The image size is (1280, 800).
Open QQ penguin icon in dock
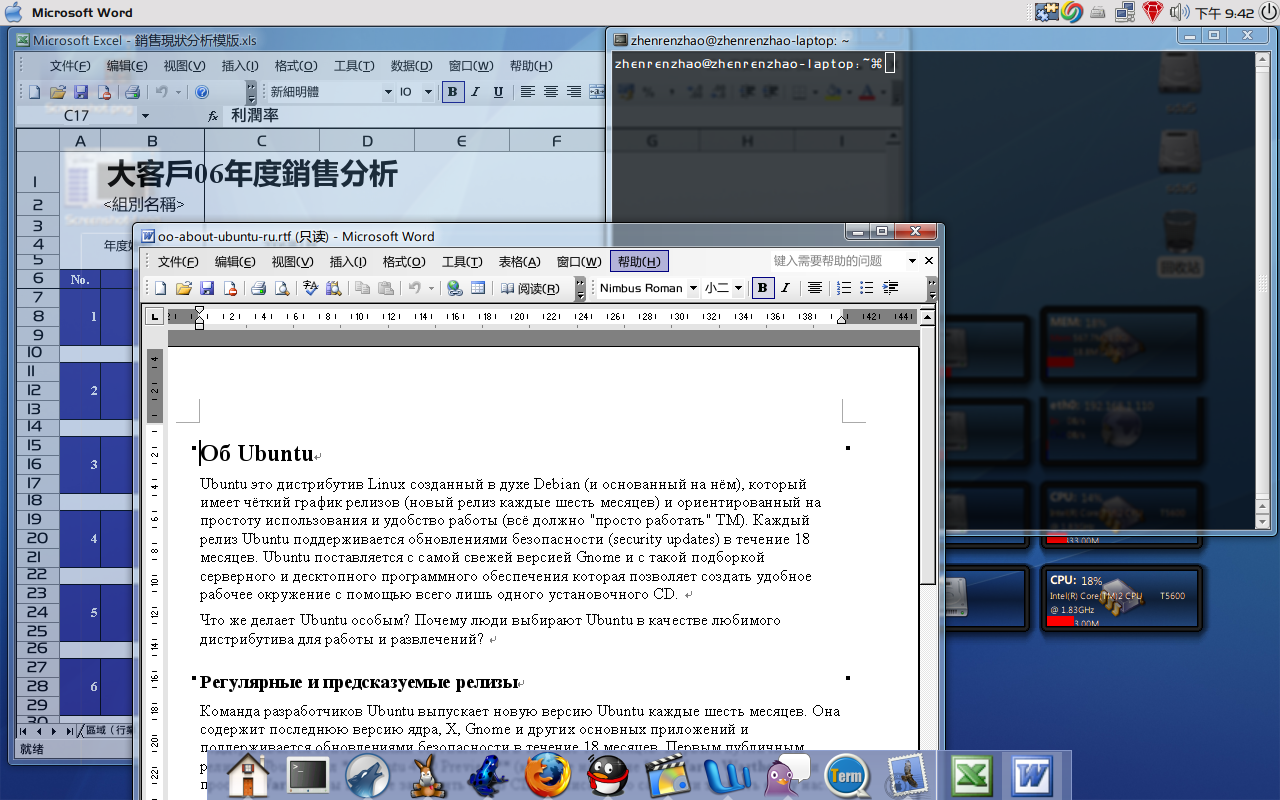point(606,775)
